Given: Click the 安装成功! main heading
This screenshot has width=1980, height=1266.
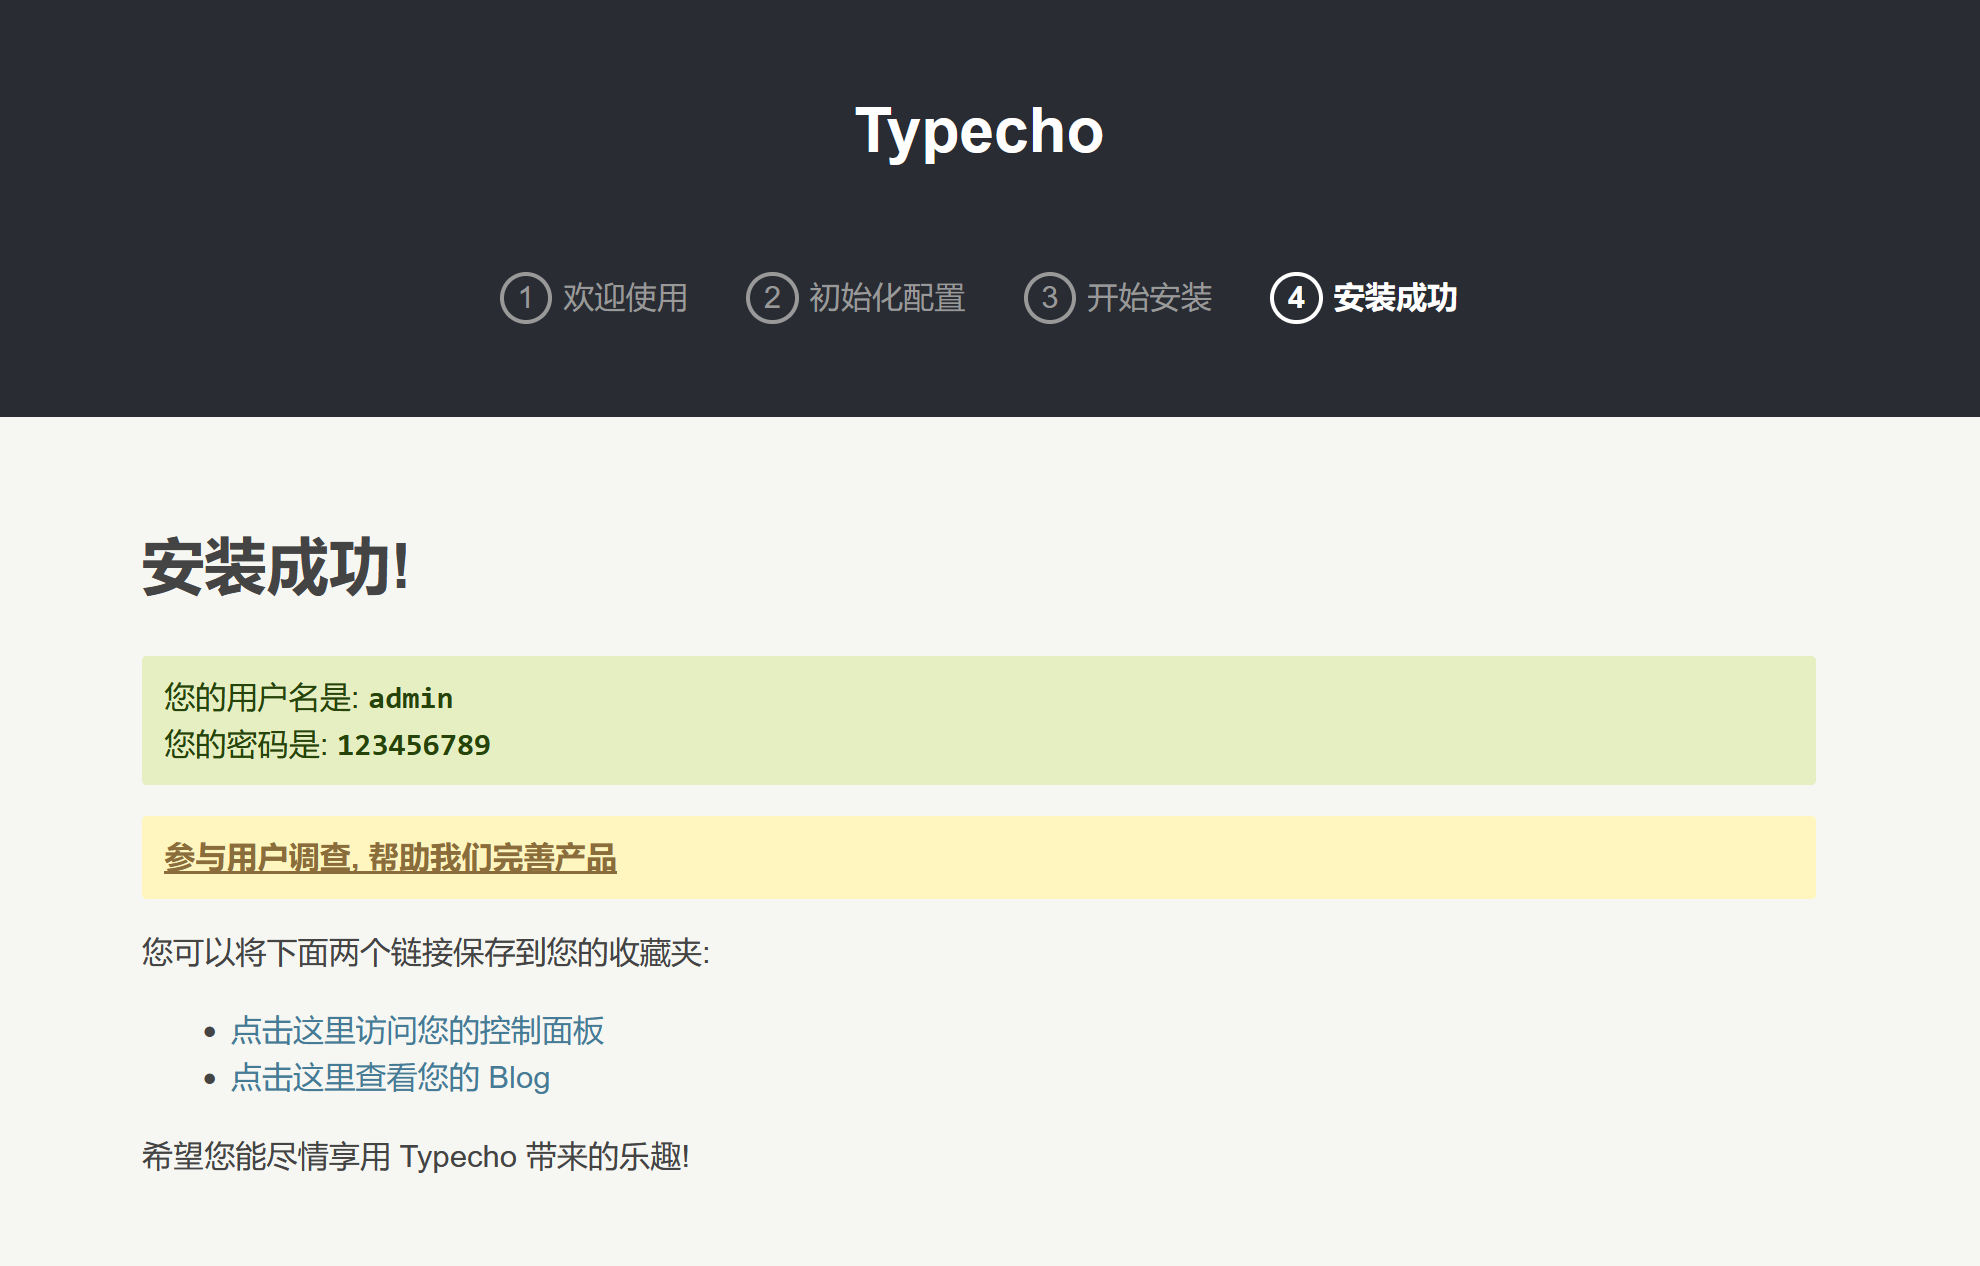Looking at the screenshot, I should pos(275,567).
